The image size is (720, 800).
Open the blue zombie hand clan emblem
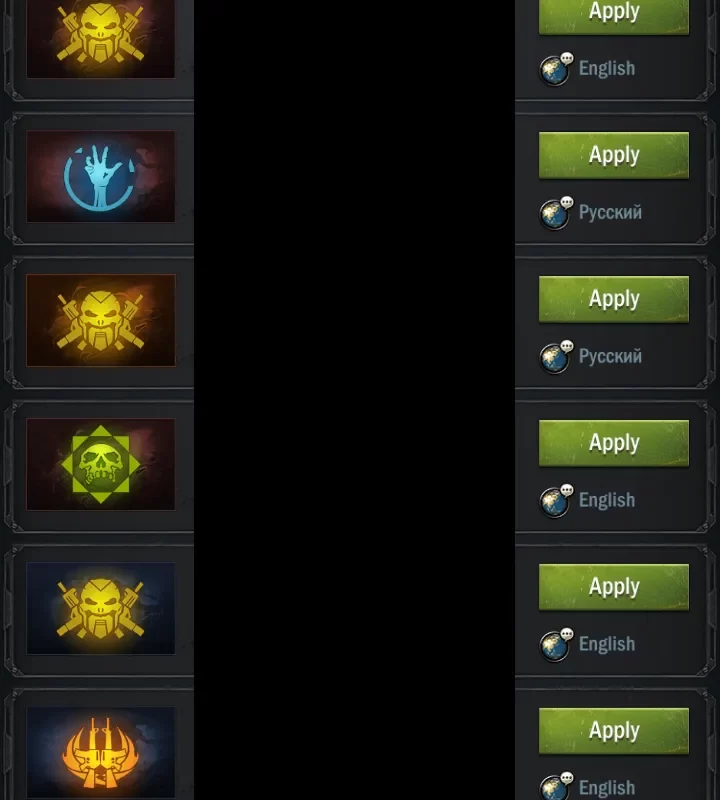(101, 177)
